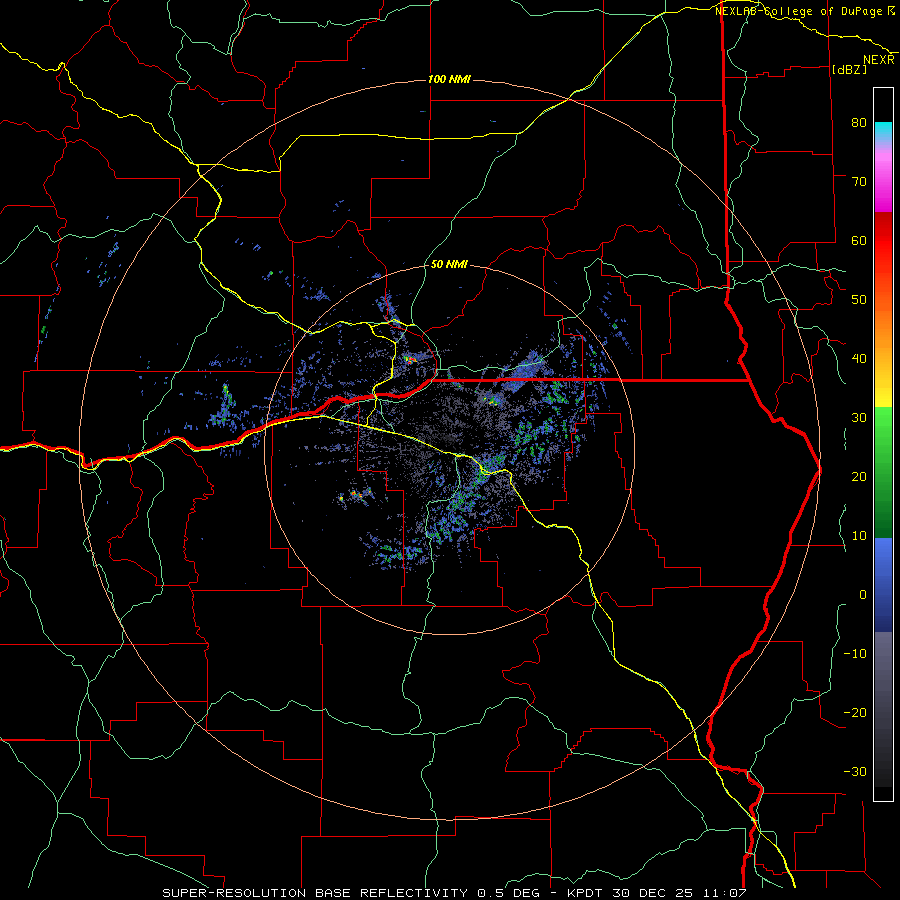Image resolution: width=900 pixels, height=900 pixels.
Task: Click the '30' value on the dBZ scale
Action: pos(859,418)
